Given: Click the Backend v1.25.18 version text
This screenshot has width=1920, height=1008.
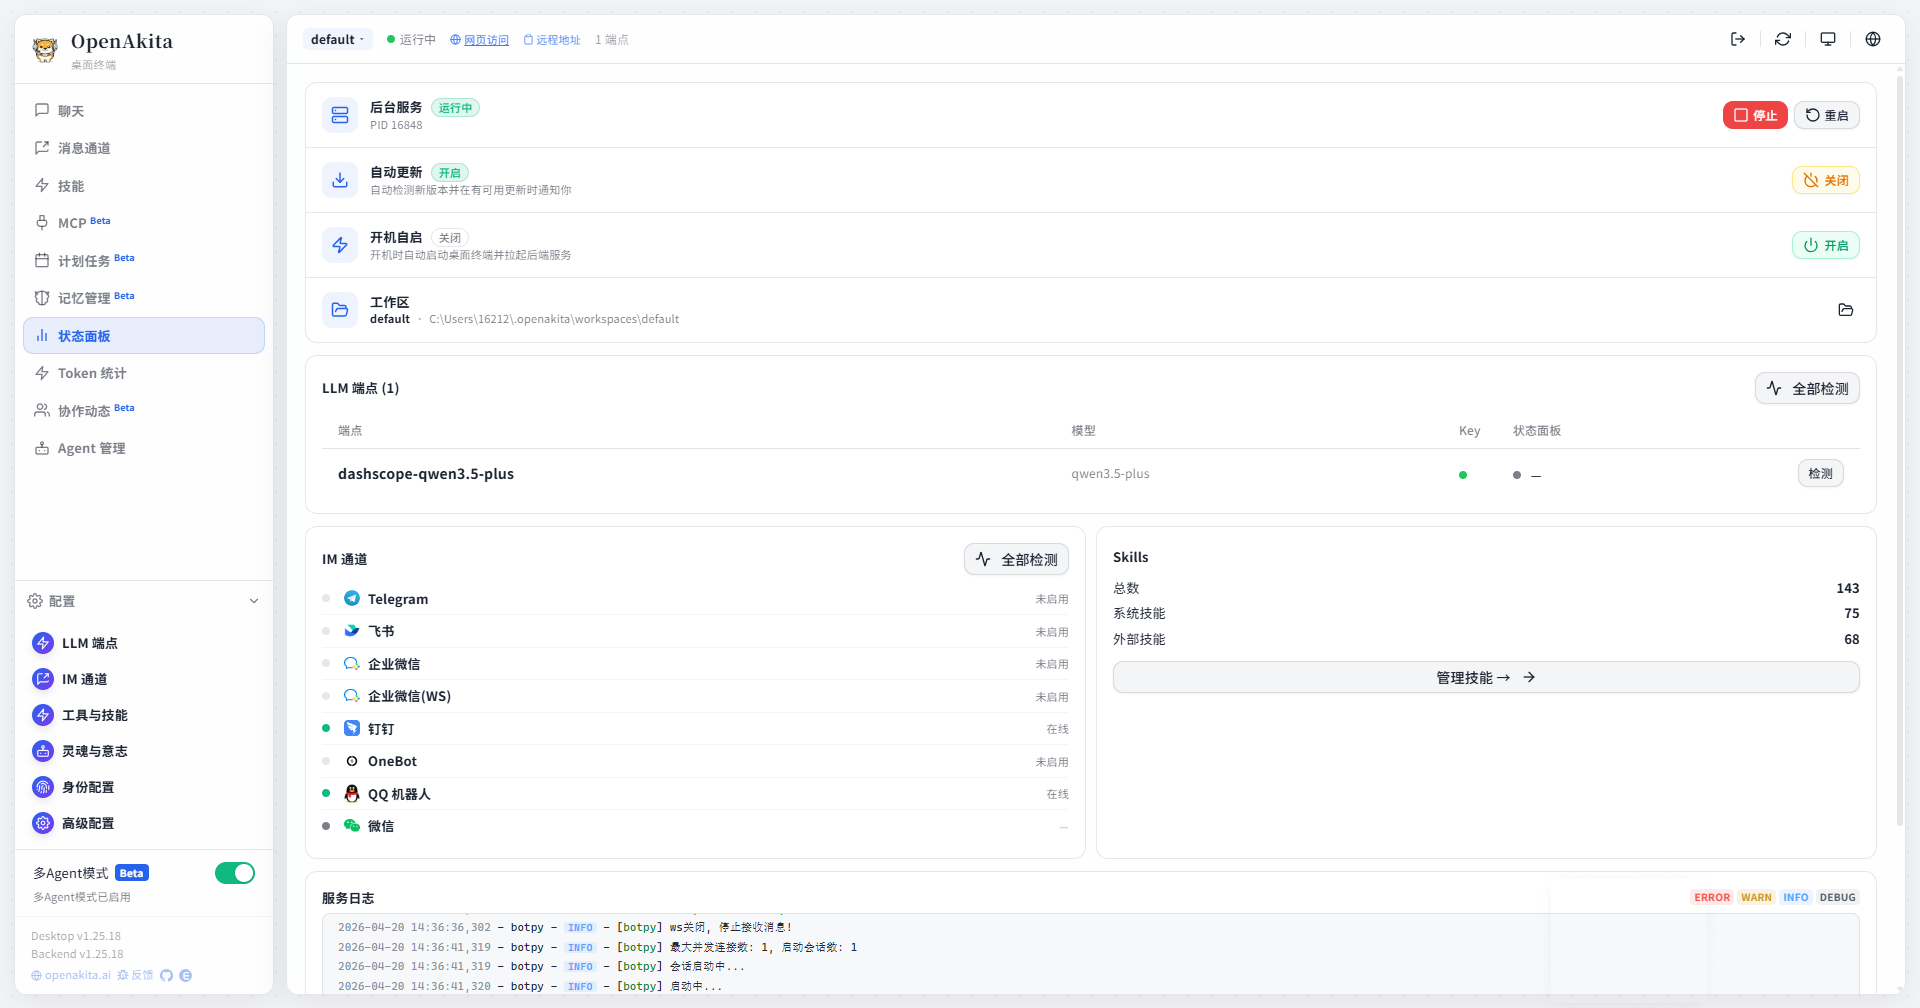Looking at the screenshot, I should click(77, 954).
